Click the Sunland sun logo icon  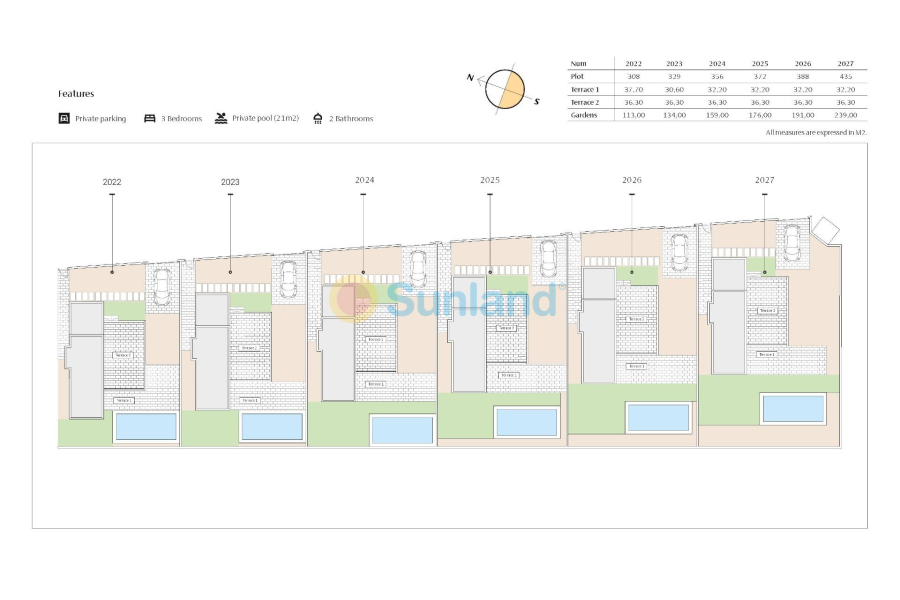click(x=352, y=300)
